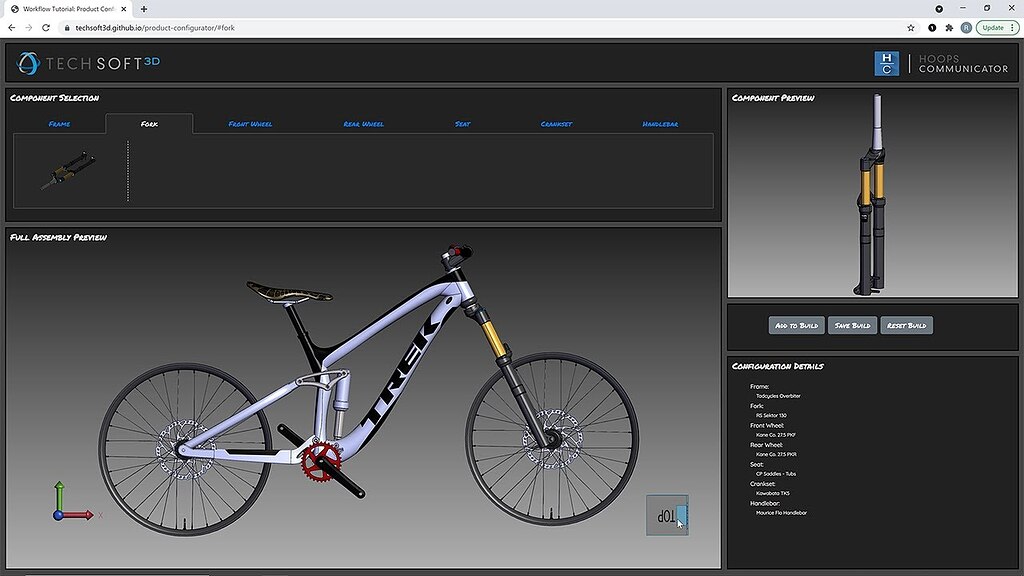Select the Crankset tab
The height and width of the screenshot is (576, 1024).
[556, 123]
